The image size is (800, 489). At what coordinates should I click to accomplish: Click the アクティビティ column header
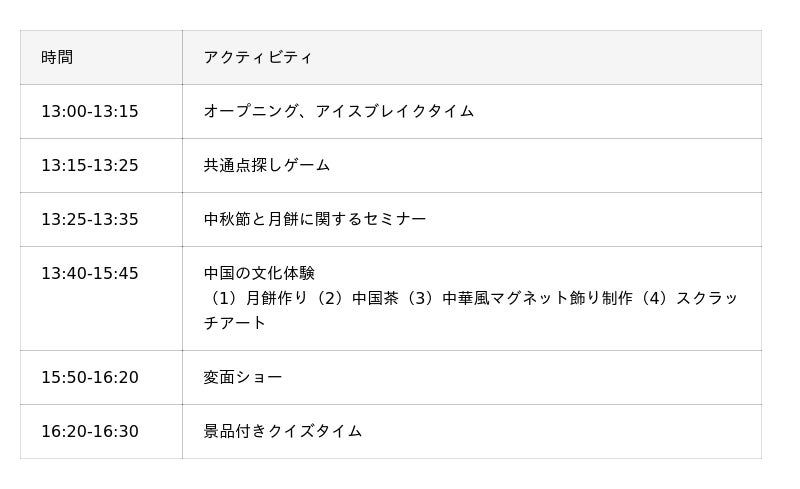258,57
